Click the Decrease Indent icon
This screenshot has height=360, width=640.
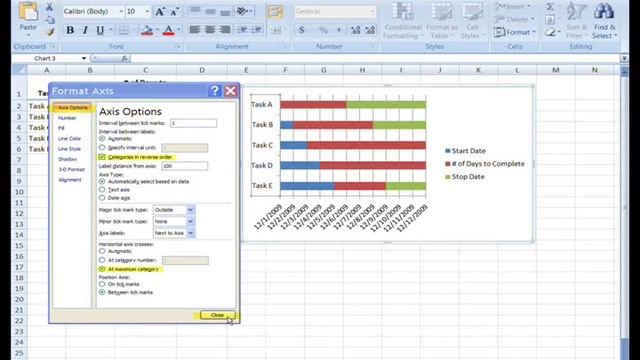(x=242, y=30)
